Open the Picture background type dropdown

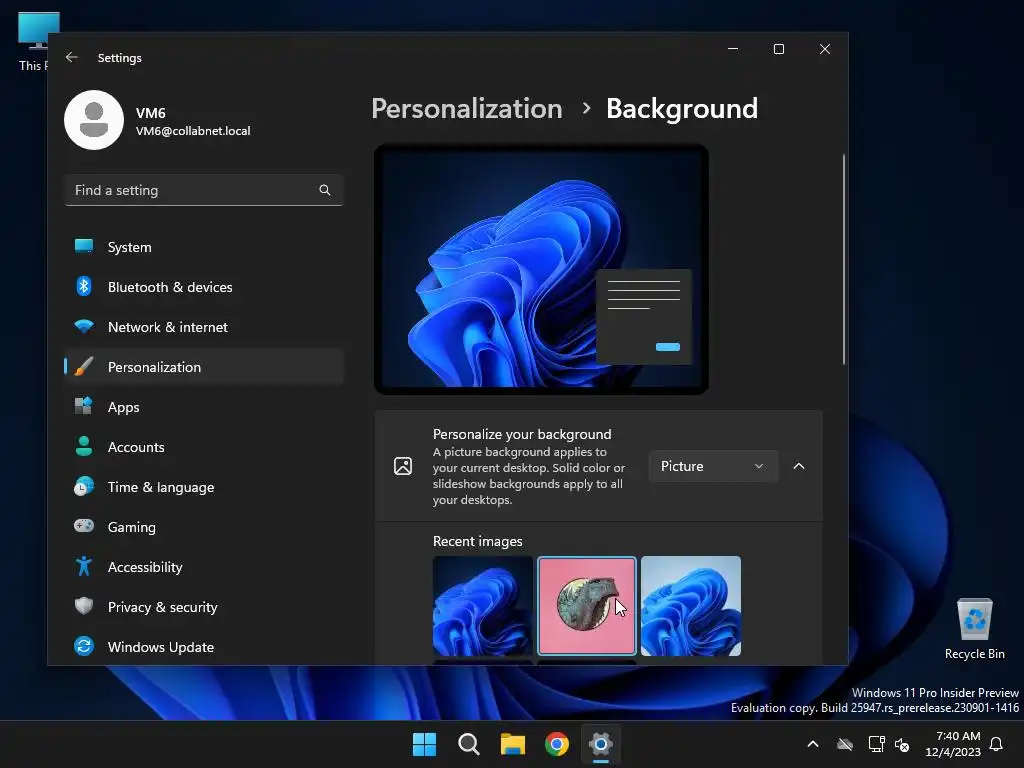(x=713, y=466)
